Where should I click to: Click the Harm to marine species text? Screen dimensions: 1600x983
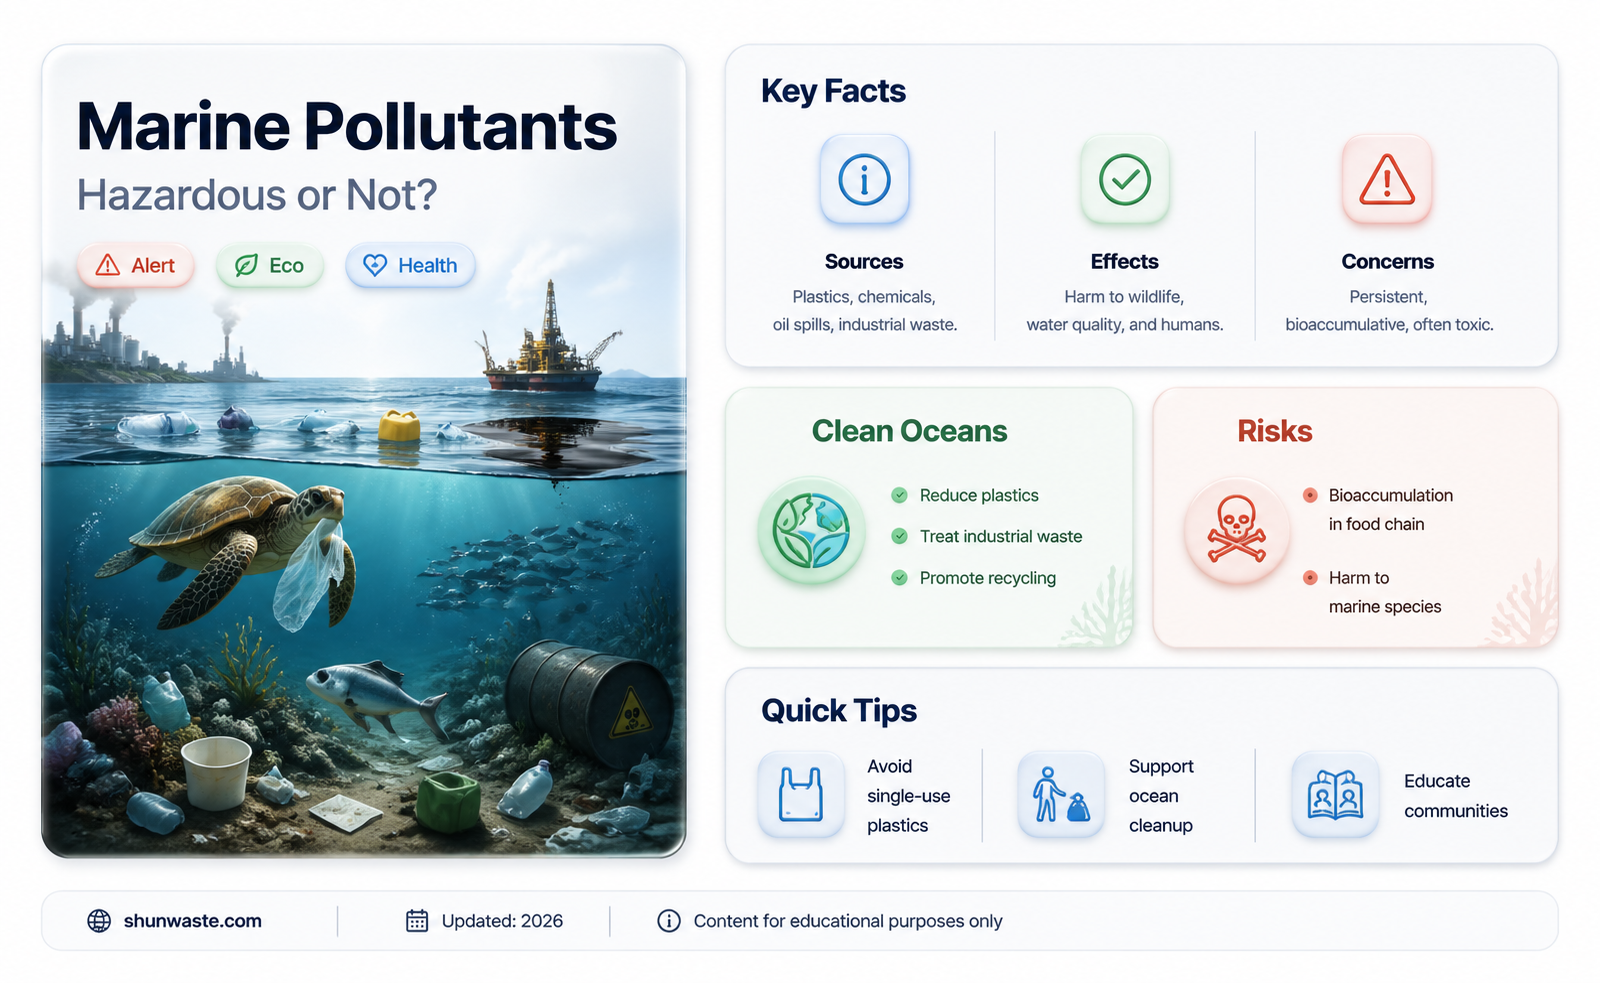click(1385, 592)
